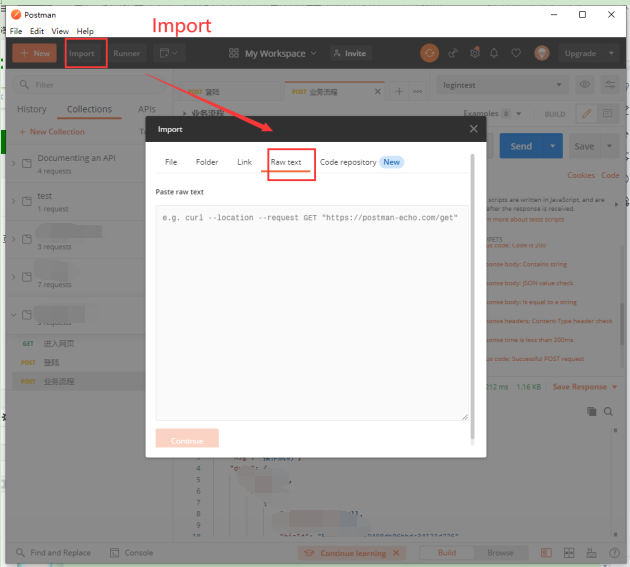The image size is (630, 567).
Task: Open the satellite capture requests icon
Action: pos(453,53)
